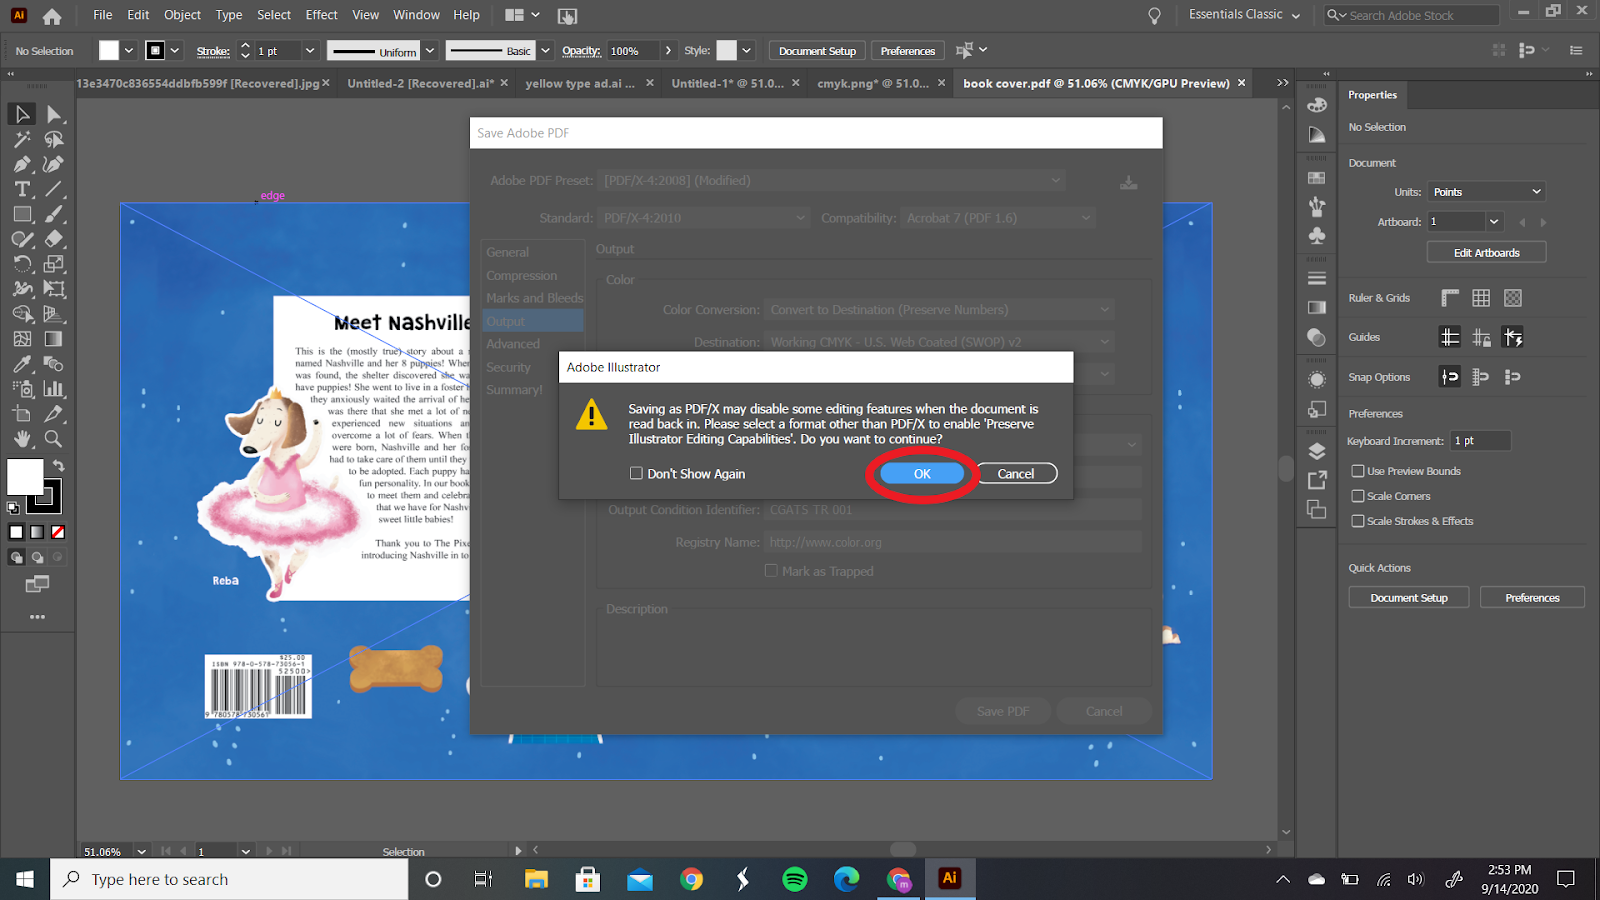Choose the Eyedropper tool
The width and height of the screenshot is (1600, 900).
22,364
